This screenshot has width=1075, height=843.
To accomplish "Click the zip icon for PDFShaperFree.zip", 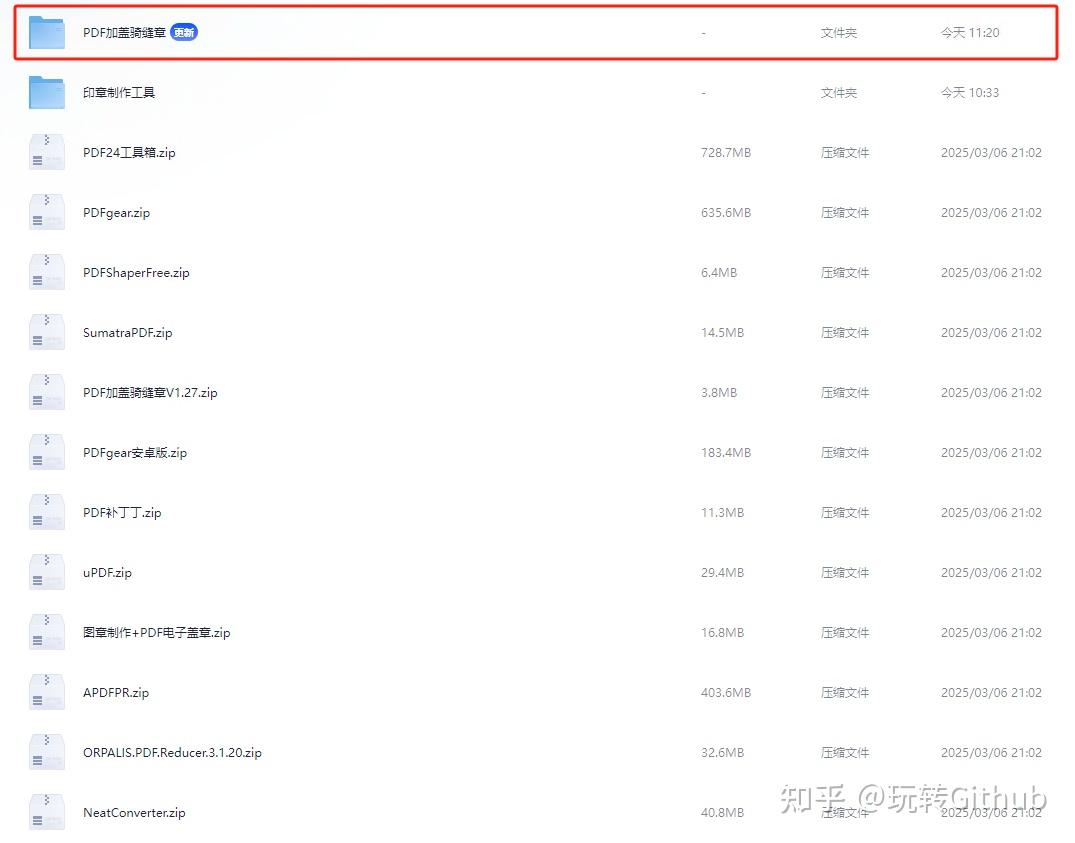I will pyautogui.click(x=47, y=272).
